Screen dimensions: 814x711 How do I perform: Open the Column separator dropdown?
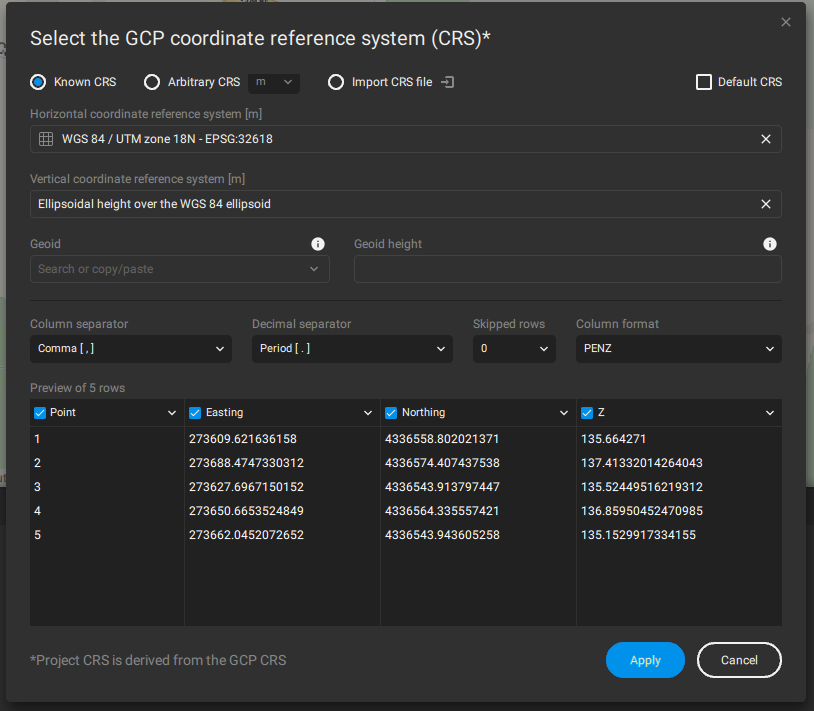(131, 349)
